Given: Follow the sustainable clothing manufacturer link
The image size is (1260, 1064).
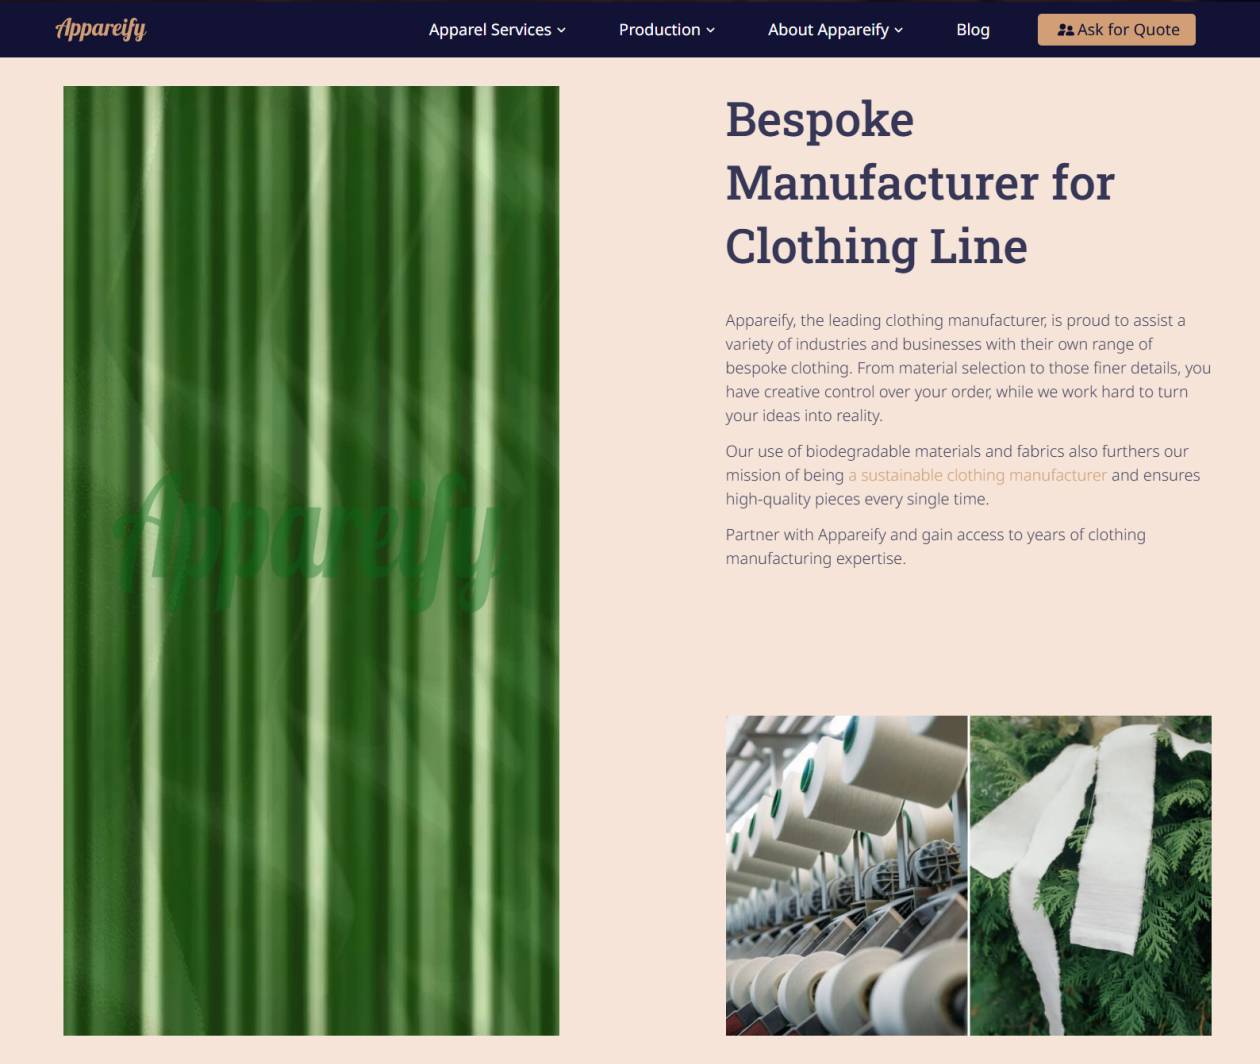Looking at the screenshot, I should (x=977, y=475).
